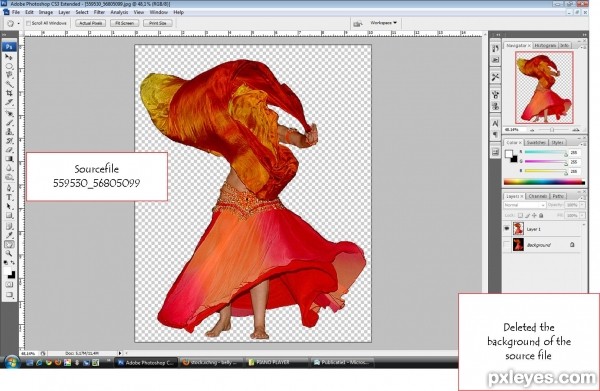The height and width of the screenshot is (391, 600).
Task: Select the Path Selection tool
Action: pyautogui.click(x=9, y=207)
